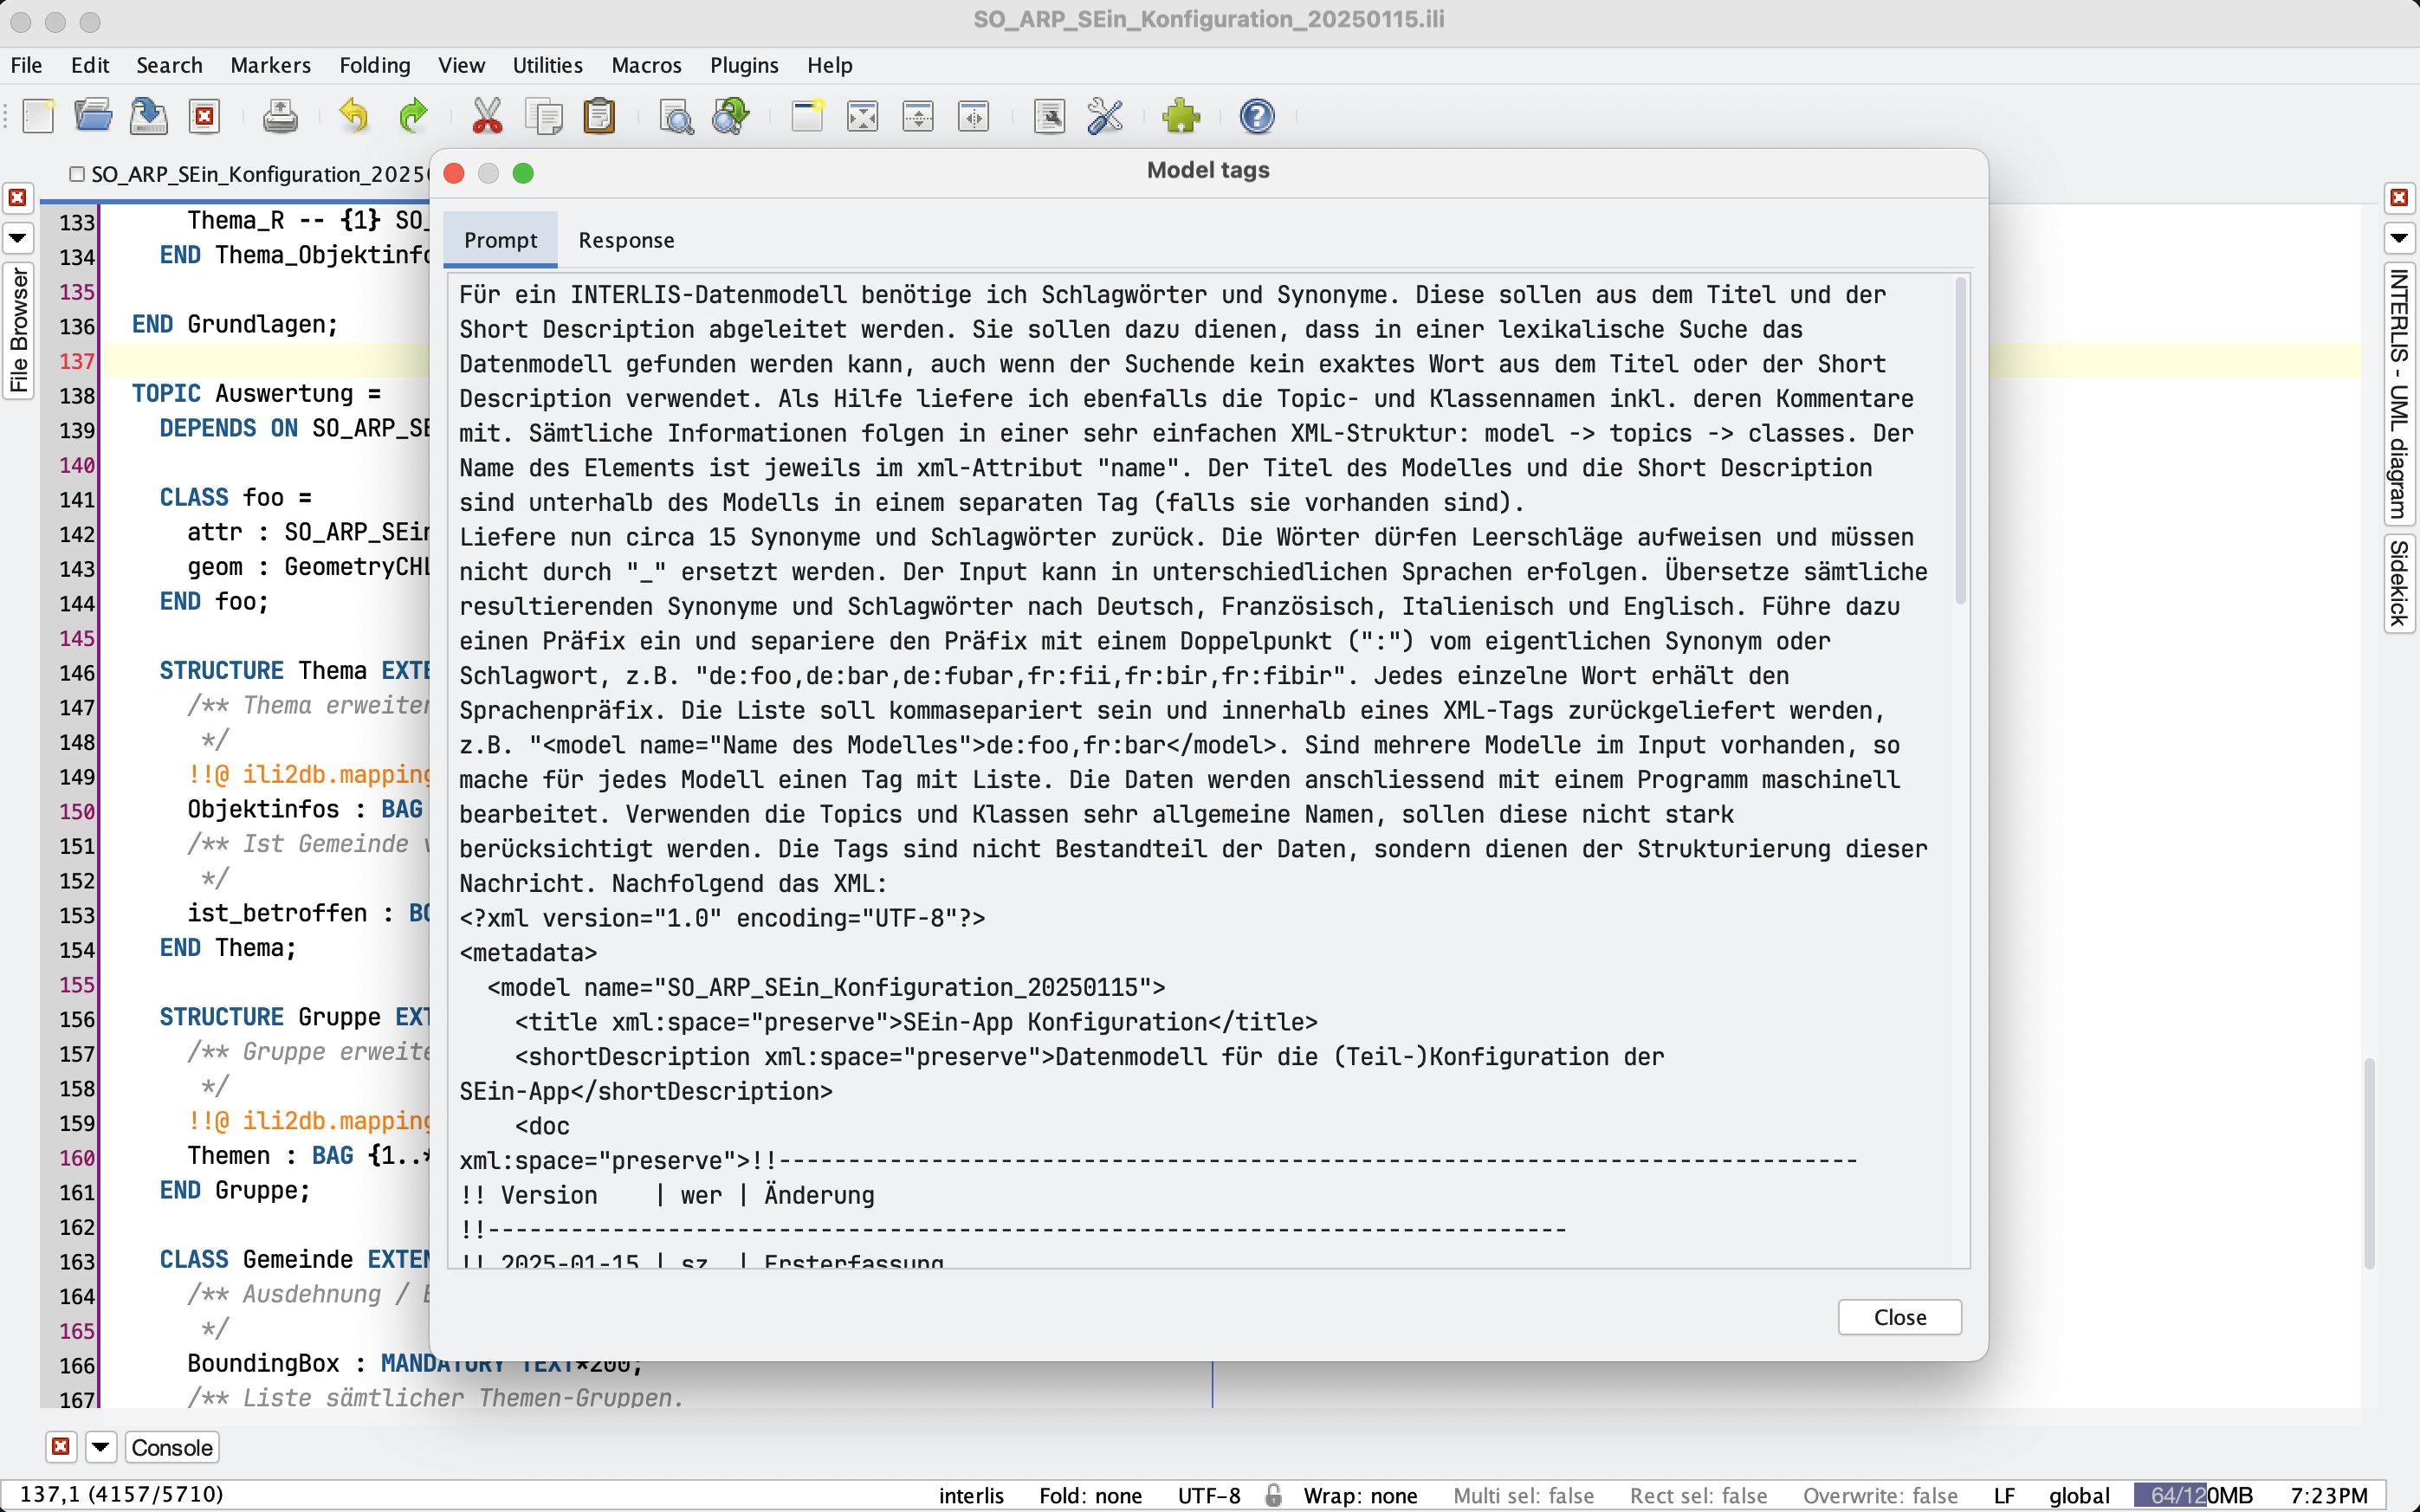Image resolution: width=2420 pixels, height=1512 pixels.
Task: Close the bottom docking area
Action: tap(61, 1447)
